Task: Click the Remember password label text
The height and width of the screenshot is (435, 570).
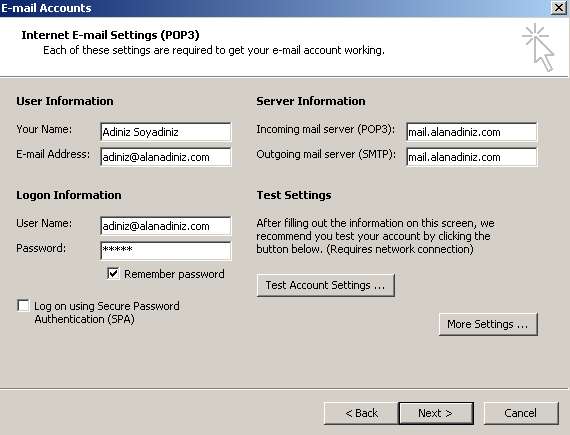Action: (x=174, y=274)
